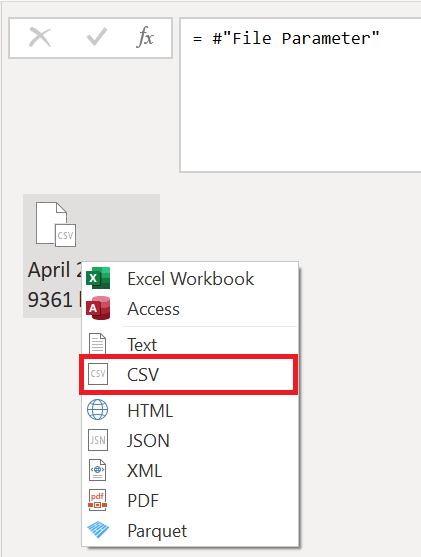
Task: Click the HTML globe icon
Action: [98, 410]
